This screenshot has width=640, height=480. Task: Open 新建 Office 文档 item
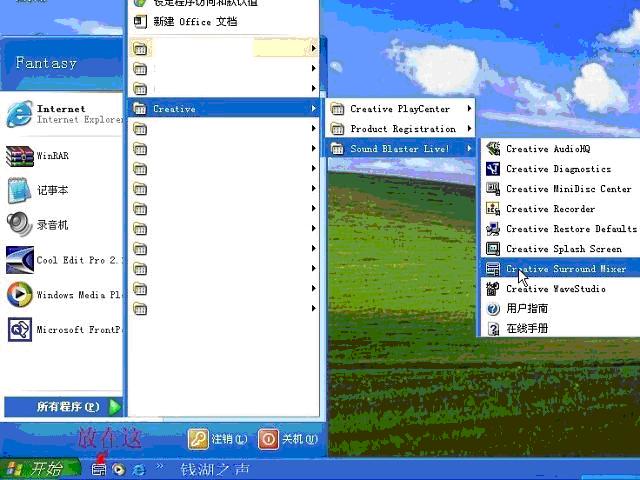pyautogui.click(x=194, y=21)
